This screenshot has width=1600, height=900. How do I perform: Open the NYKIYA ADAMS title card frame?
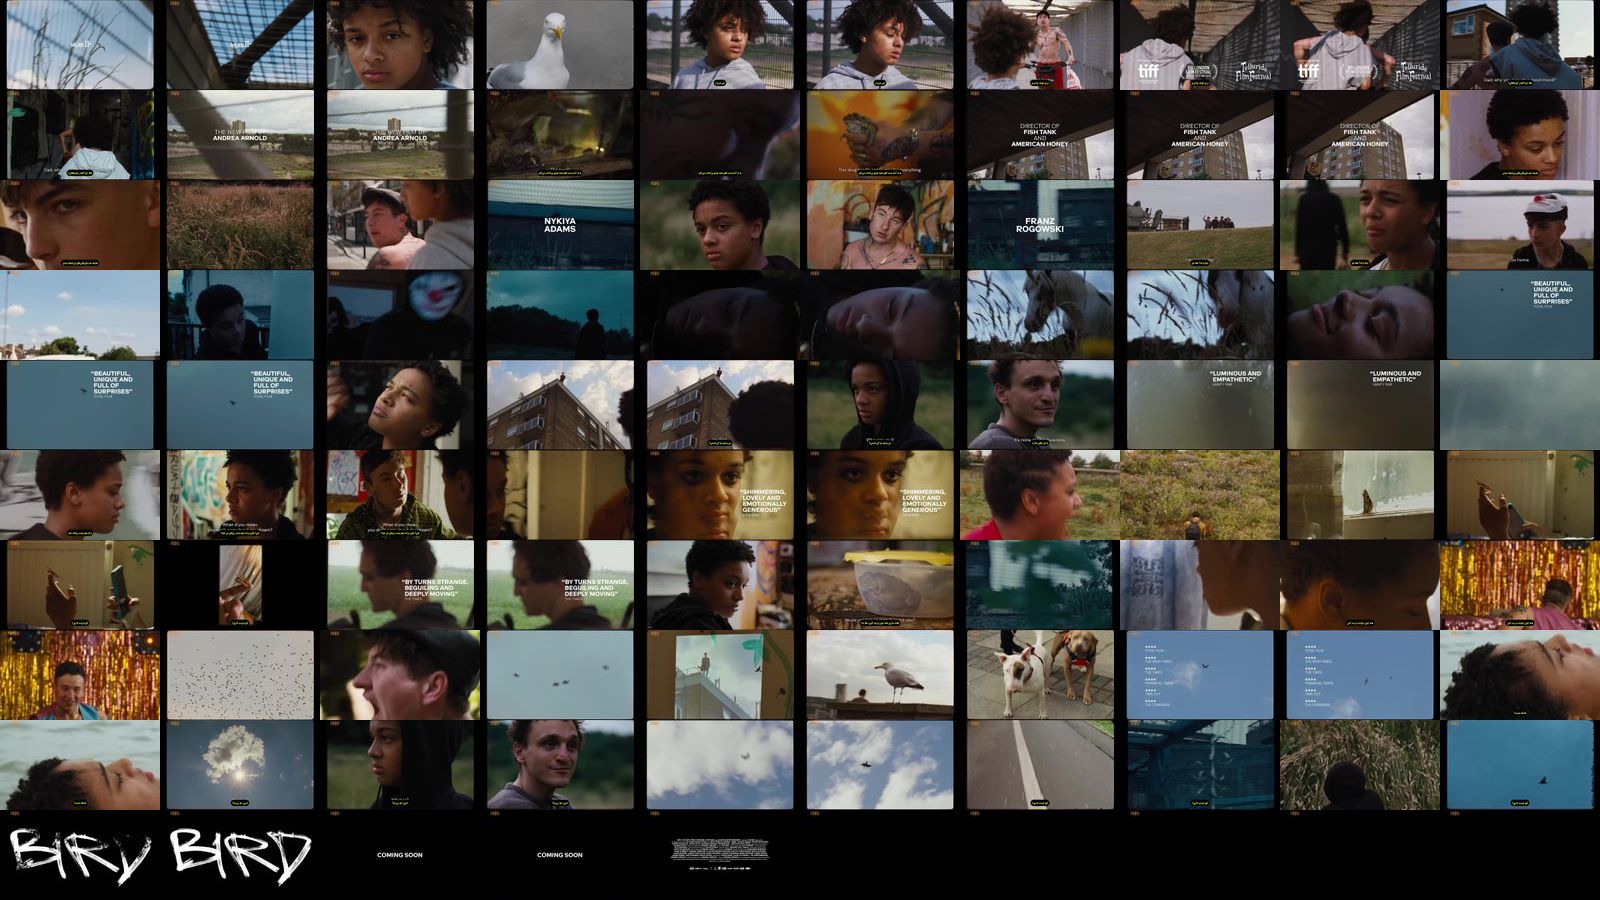pyautogui.click(x=560, y=225)
